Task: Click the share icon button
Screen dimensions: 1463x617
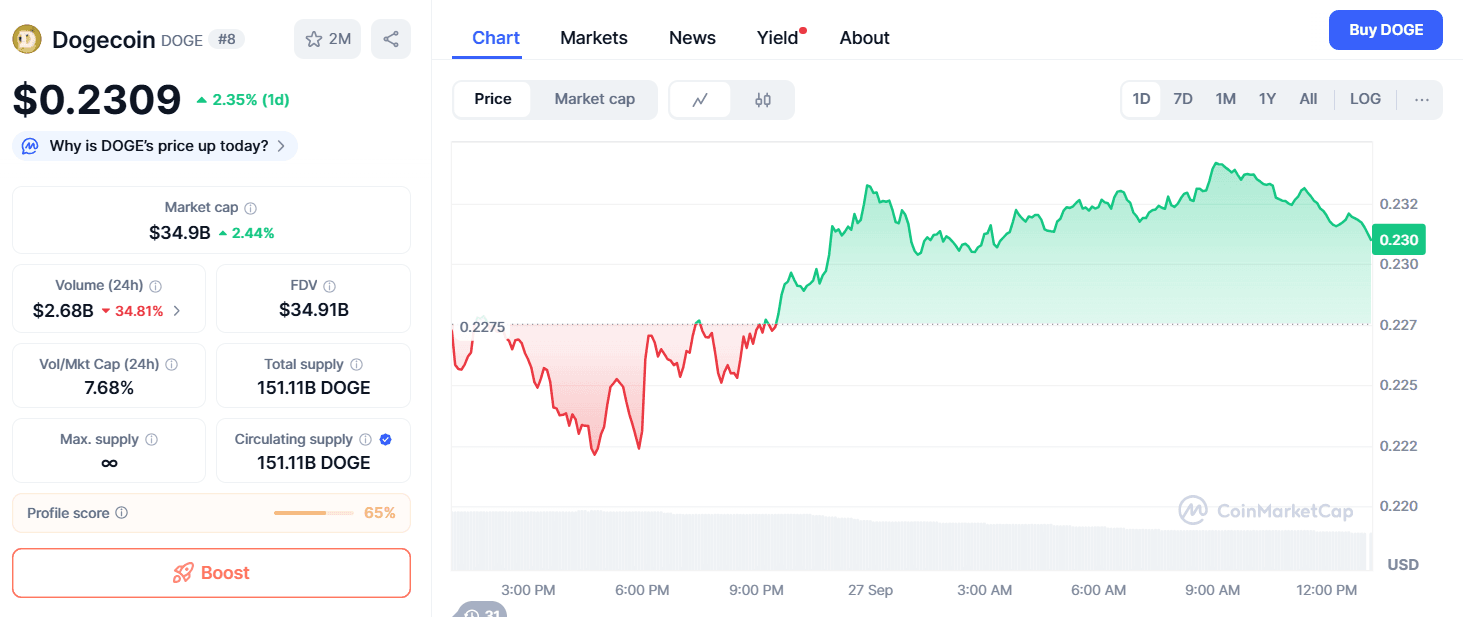Action: (x=391, y=39)
